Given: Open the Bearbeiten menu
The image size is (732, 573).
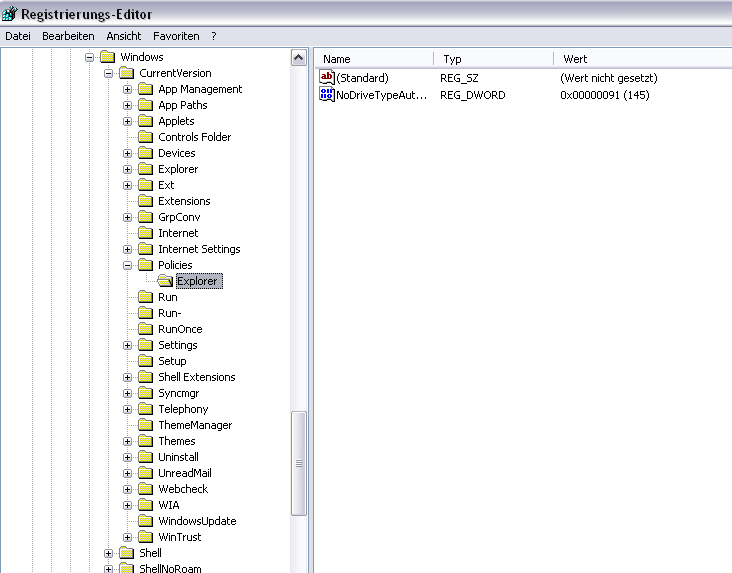Looking at the screenshot, I should pyautogui.click(x=68, y=36).
